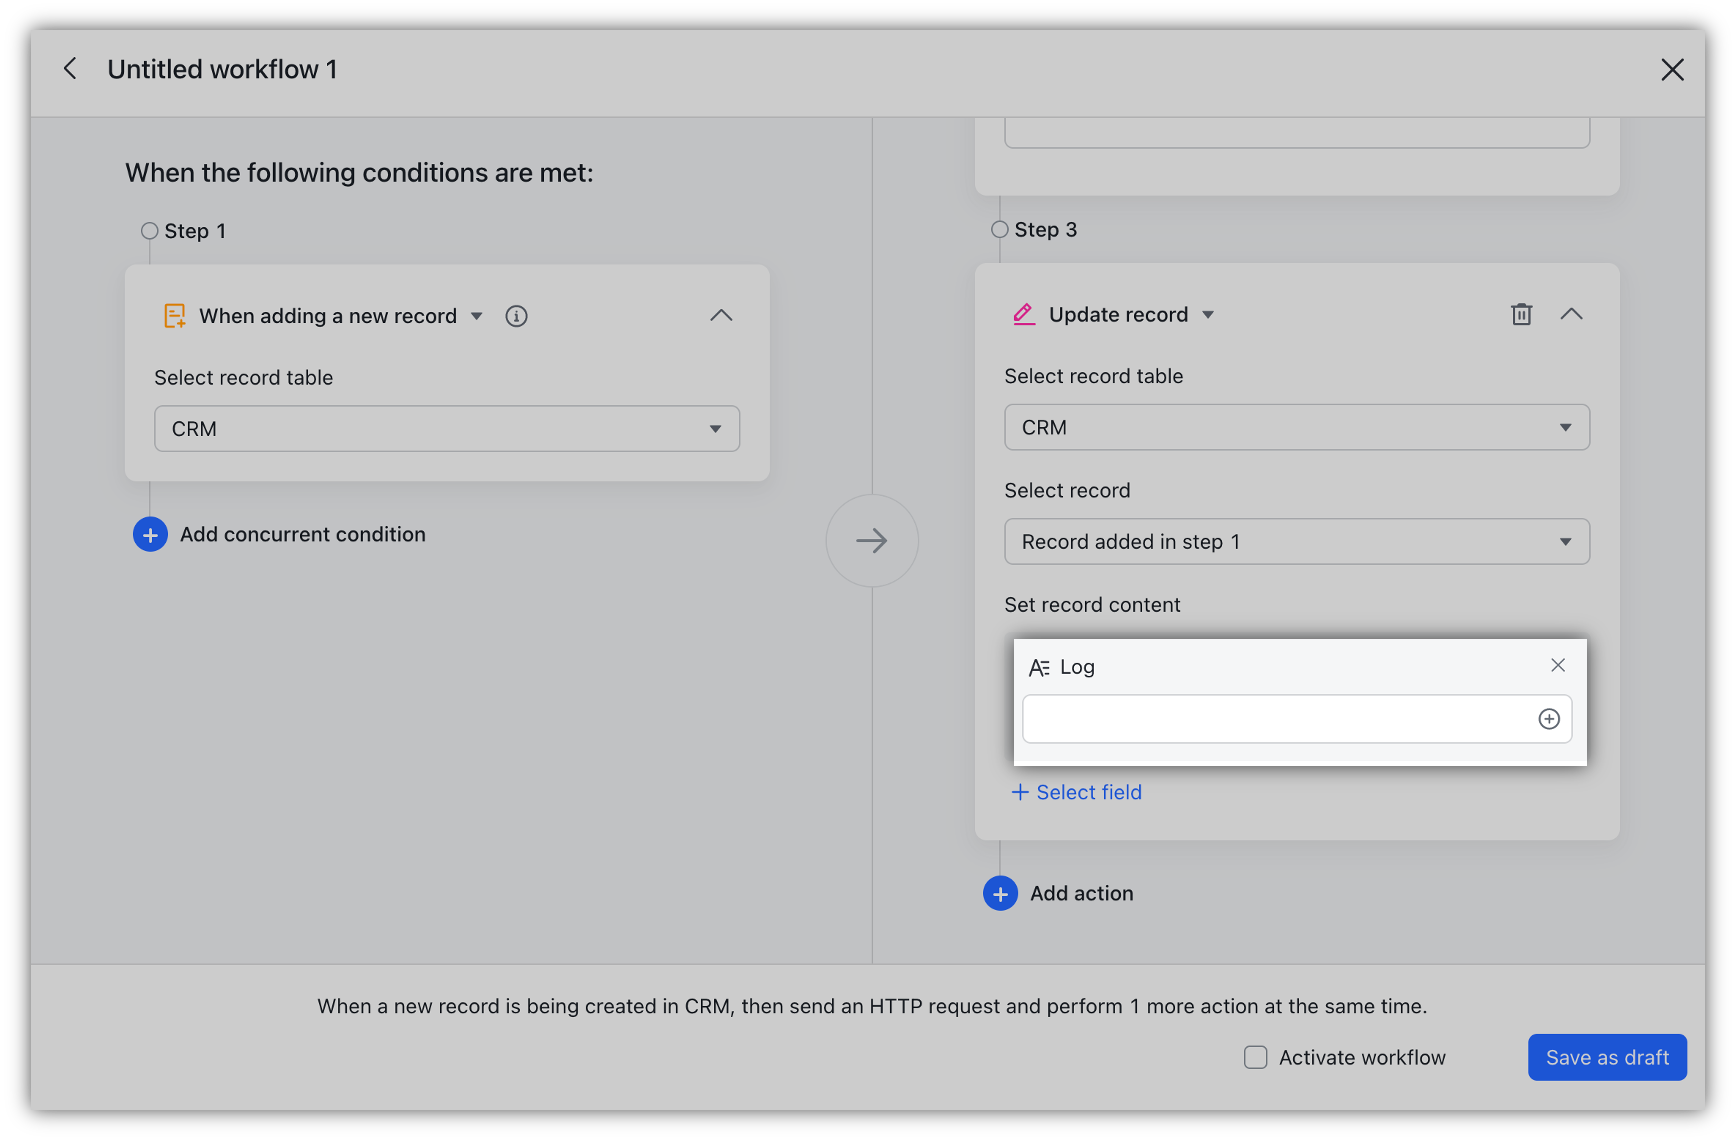This screenshot has width=1736, height=1140.
Task: Select the Step 3 circle marker
Action: click(1000, 230)
